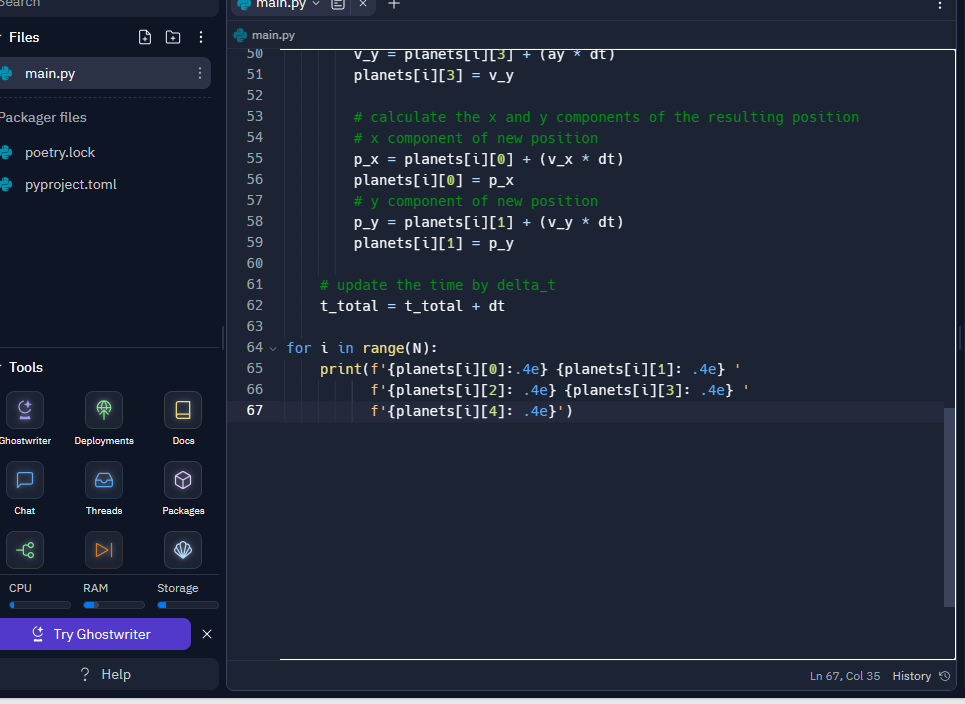This screenshot has width=965, height=704.
Task: Click the RAM usage meter
Action: pyautogui.click(x=113, y=604)
